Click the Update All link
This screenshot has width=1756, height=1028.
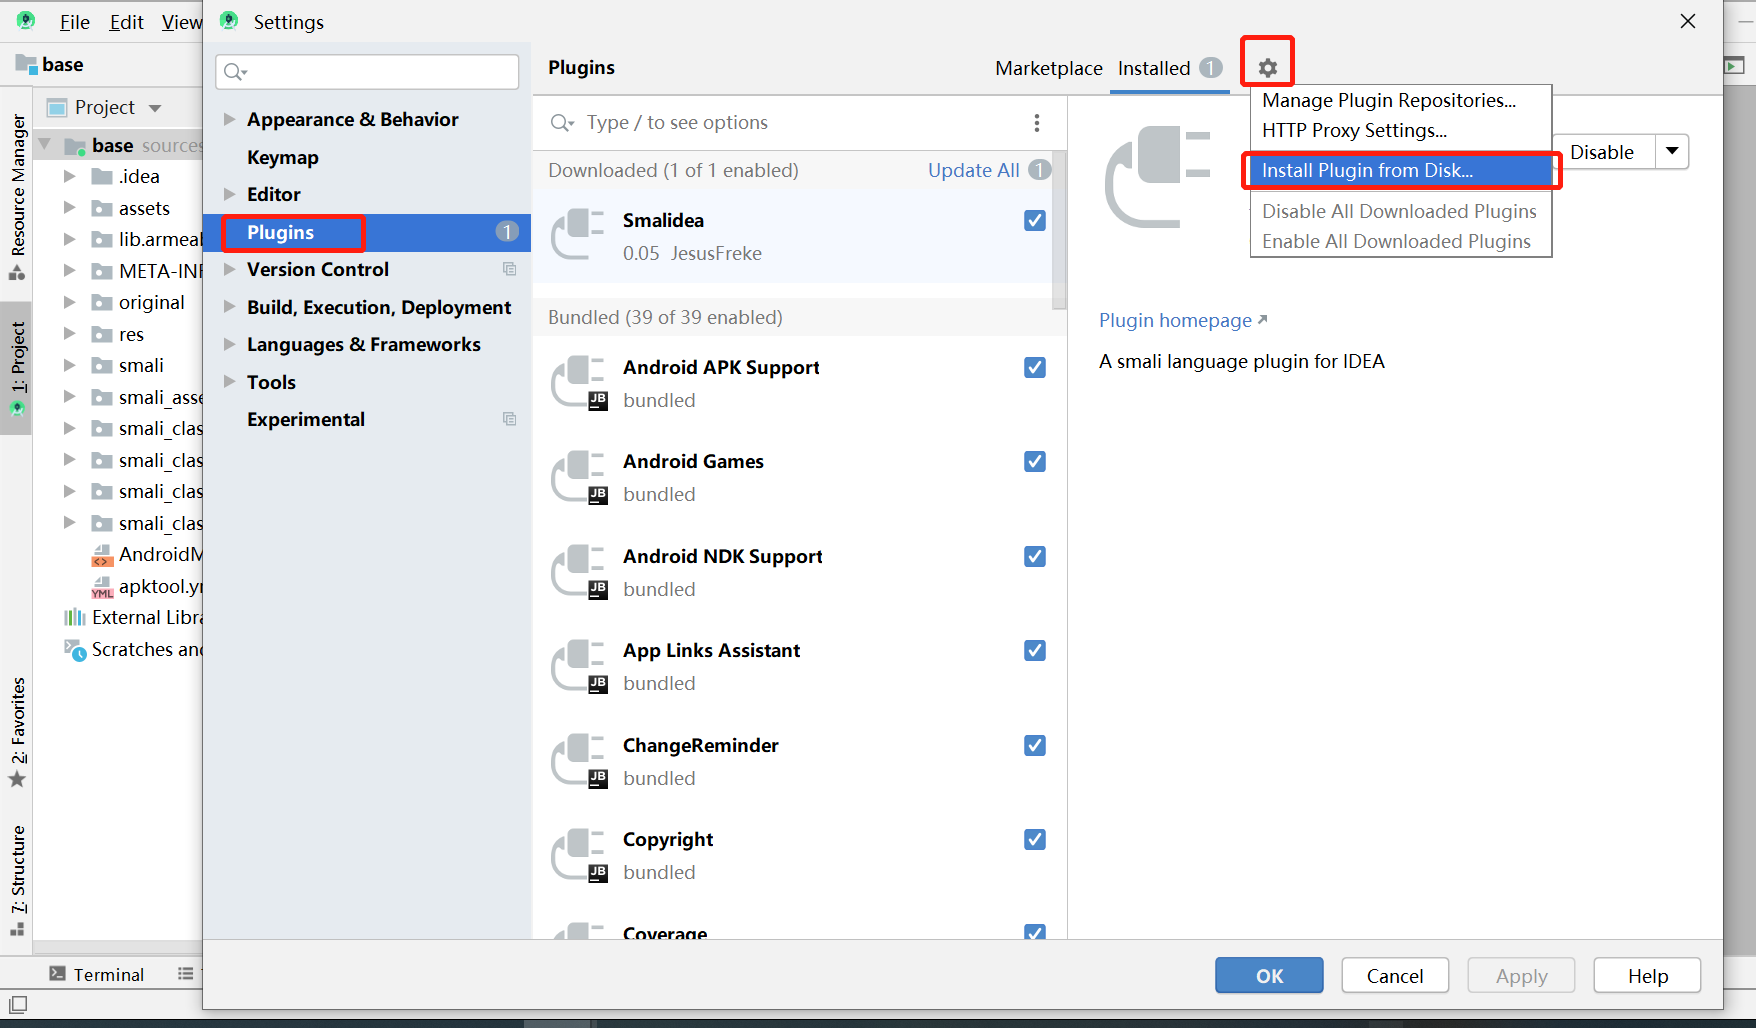coord(973,170)
